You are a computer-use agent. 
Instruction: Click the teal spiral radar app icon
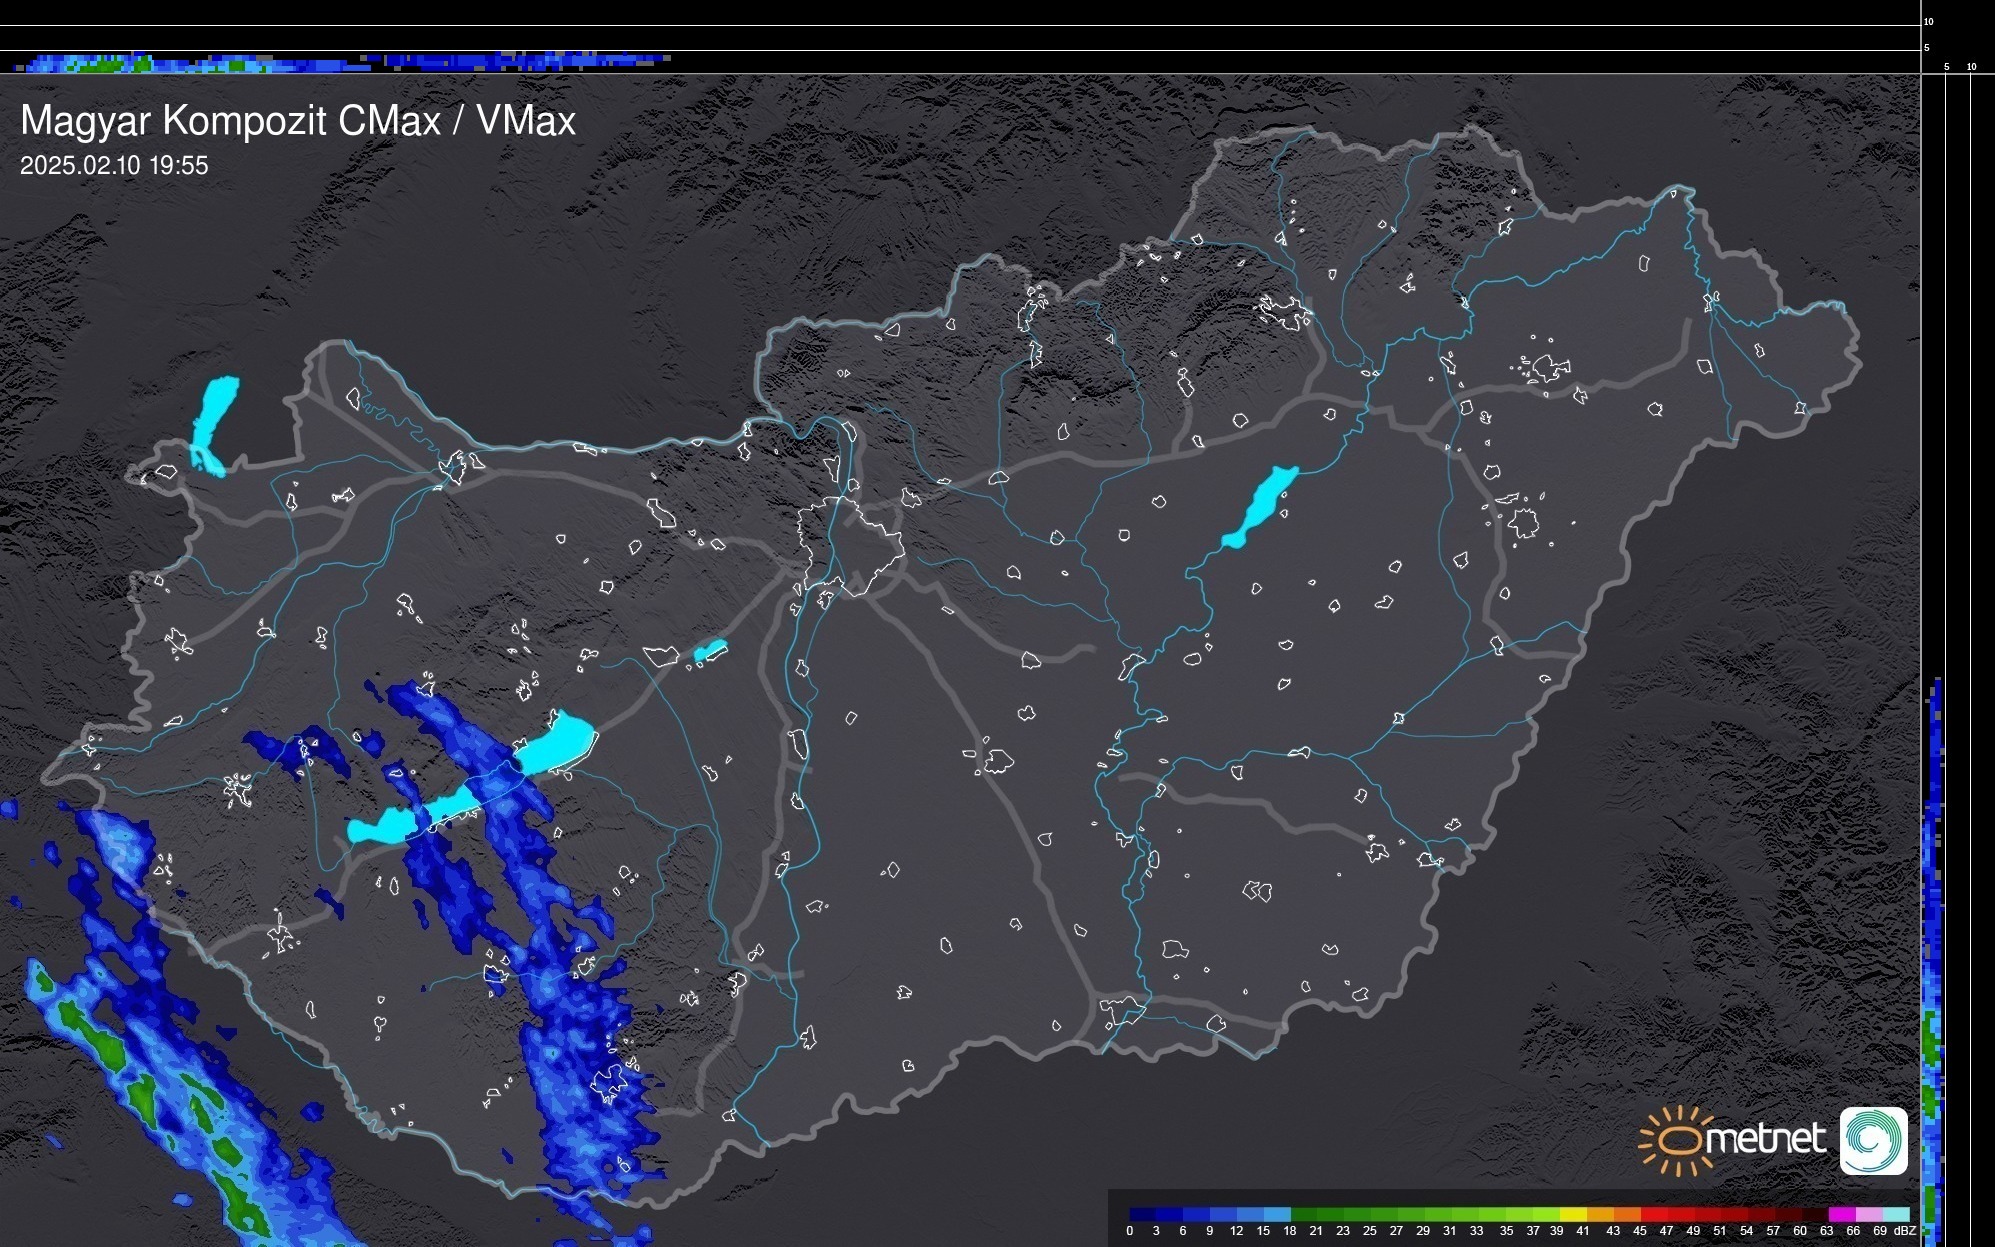point(1873,1140)
